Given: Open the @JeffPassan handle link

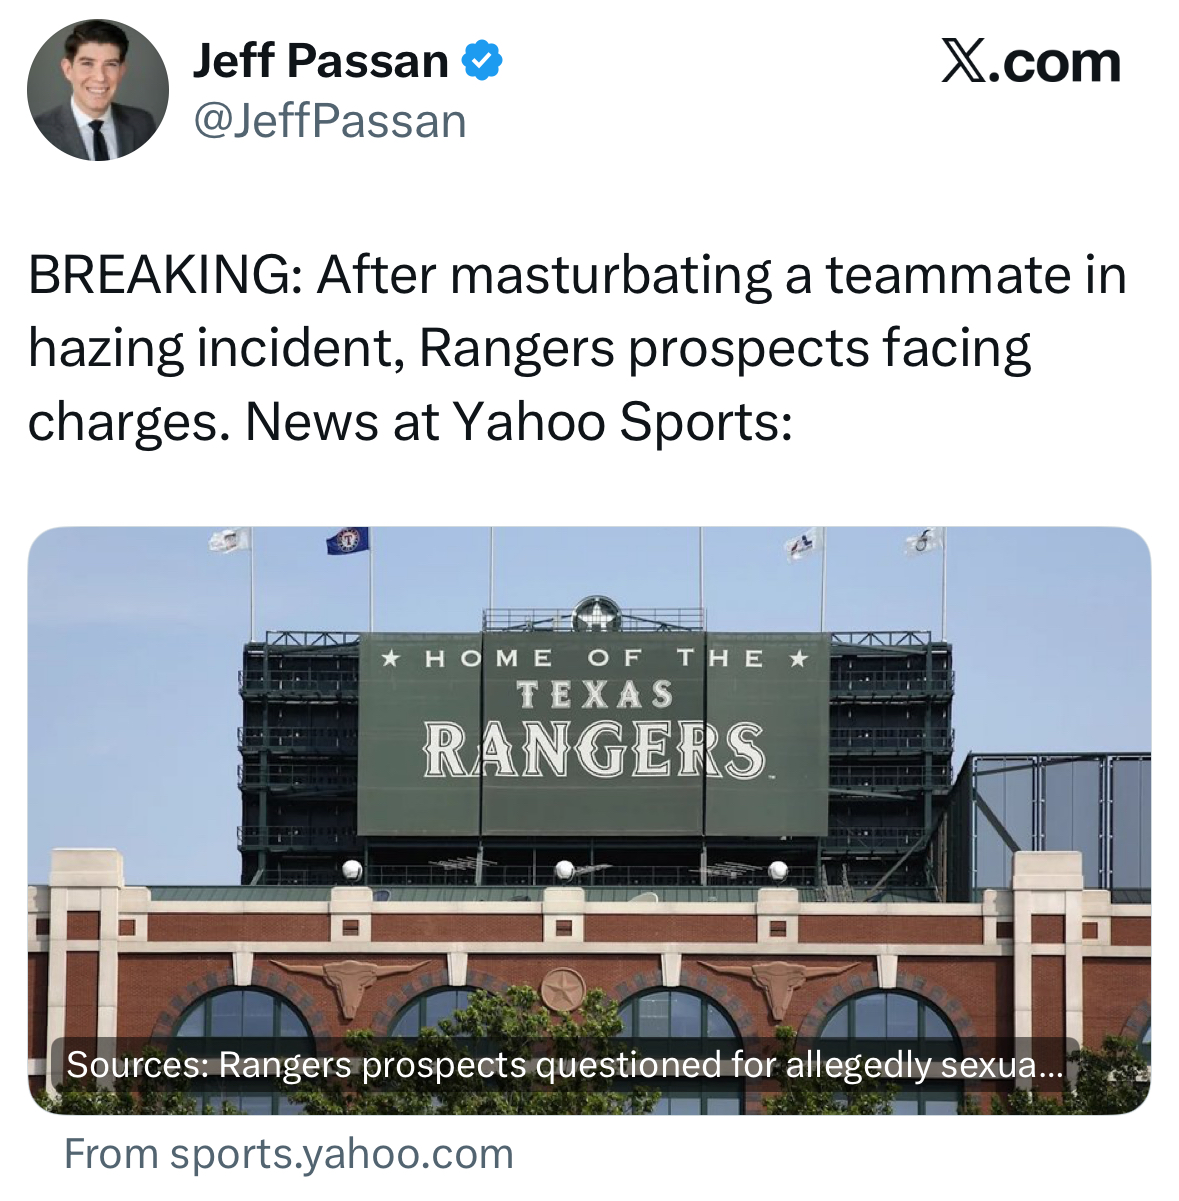Looking at the screenshot, I should pyautogui.click(x=329, y=122).
